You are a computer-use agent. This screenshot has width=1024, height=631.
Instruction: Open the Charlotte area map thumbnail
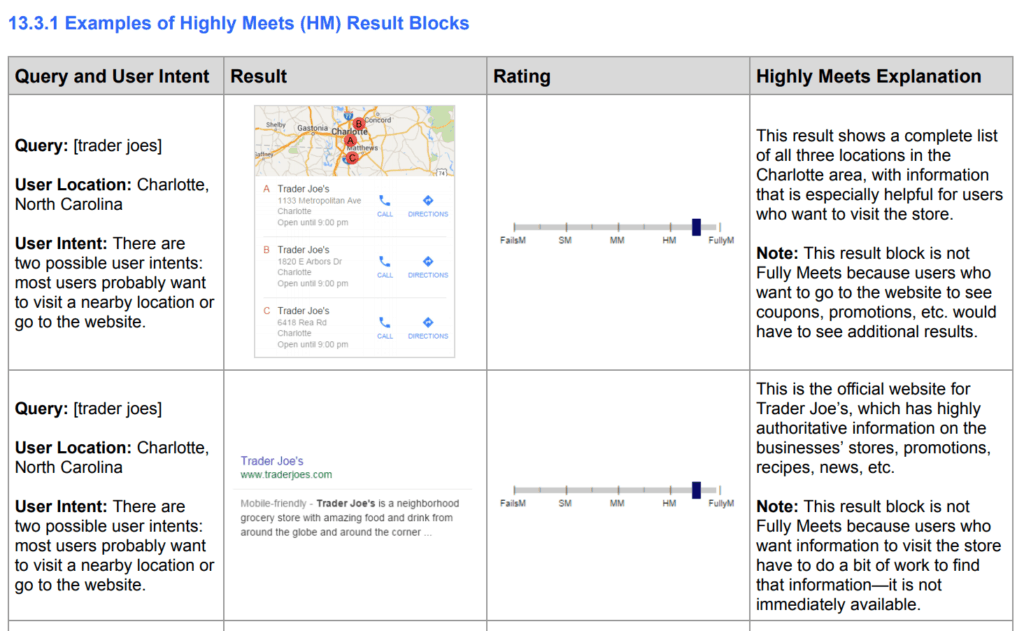[x=355, y=141]
